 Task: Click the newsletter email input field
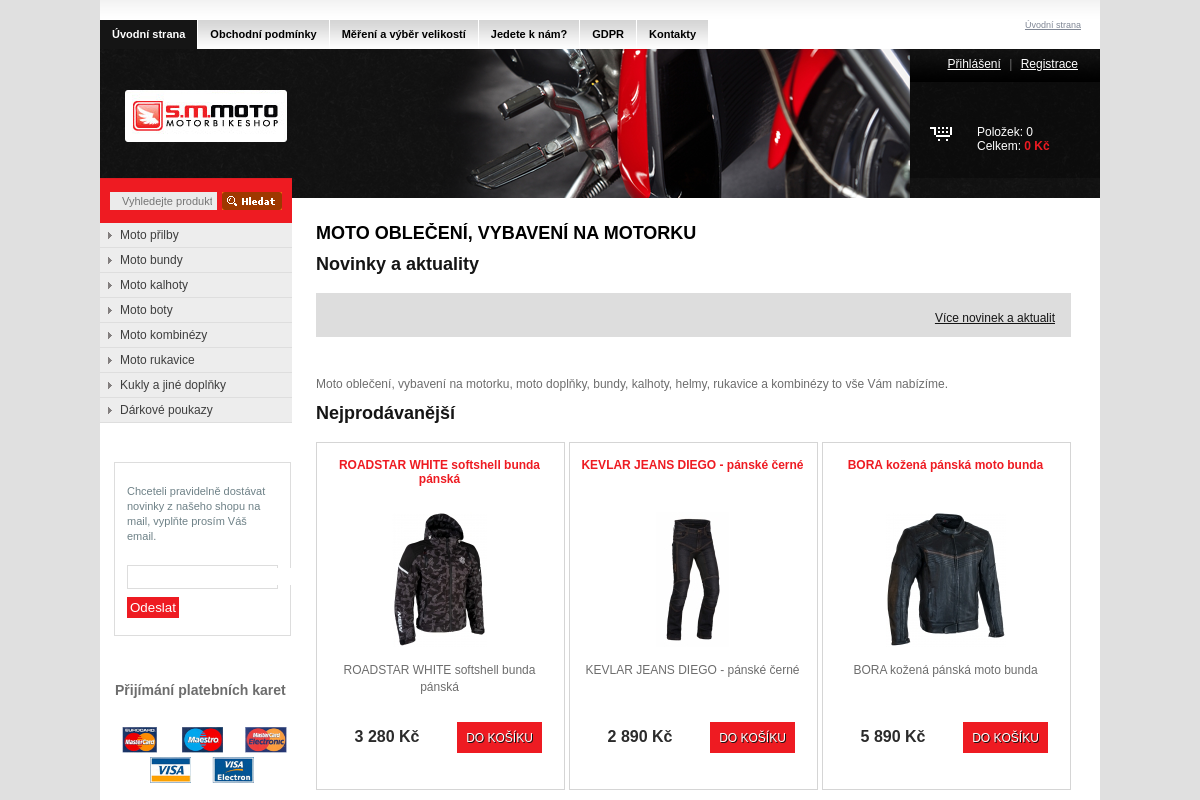point(202,577)
